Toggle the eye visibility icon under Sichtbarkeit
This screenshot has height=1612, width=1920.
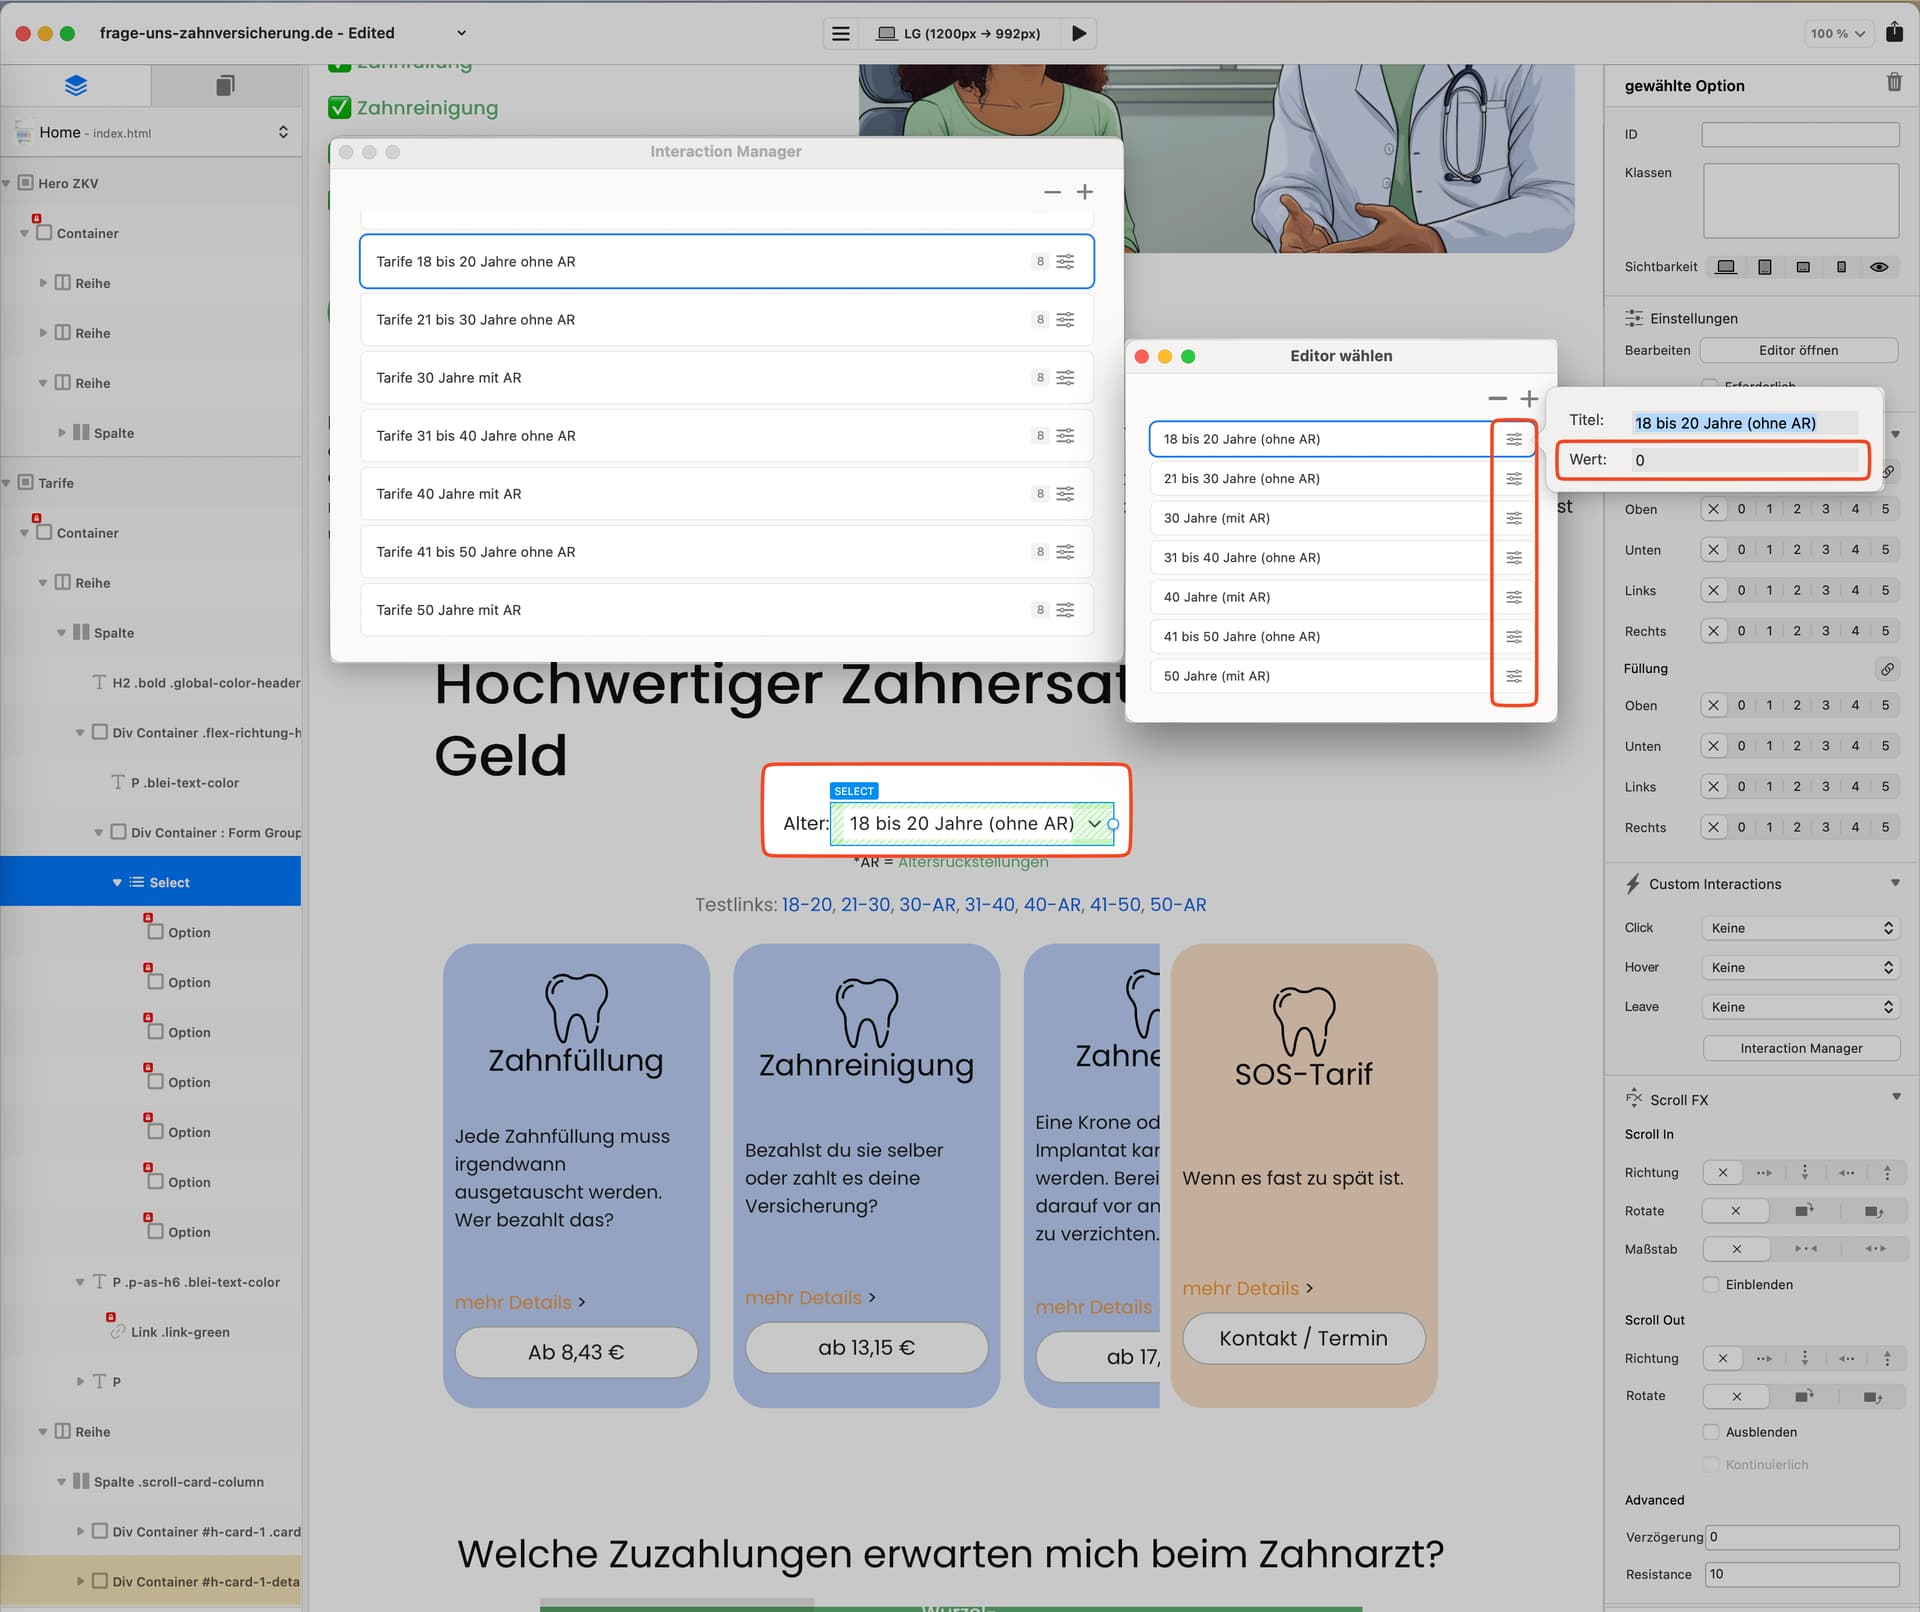pyautogui.click(x=1879, y=267)
